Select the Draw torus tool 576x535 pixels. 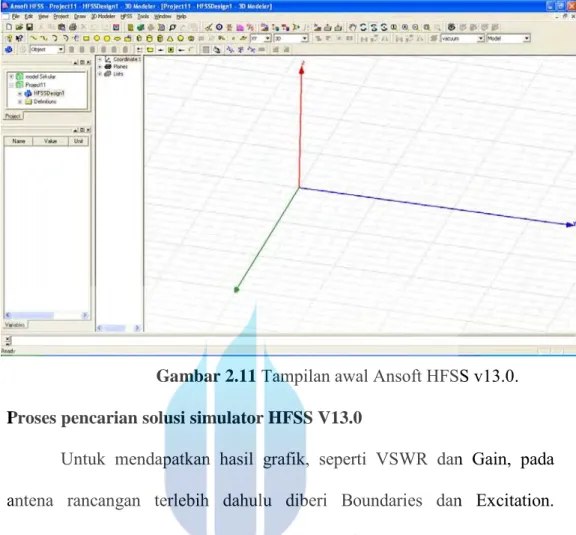(191, 38)
